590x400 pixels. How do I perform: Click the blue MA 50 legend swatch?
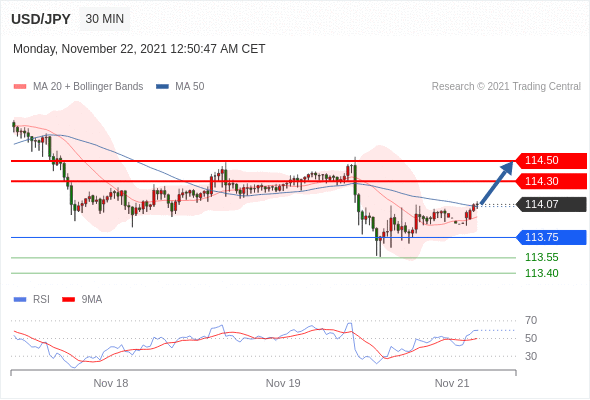point(162,87)
